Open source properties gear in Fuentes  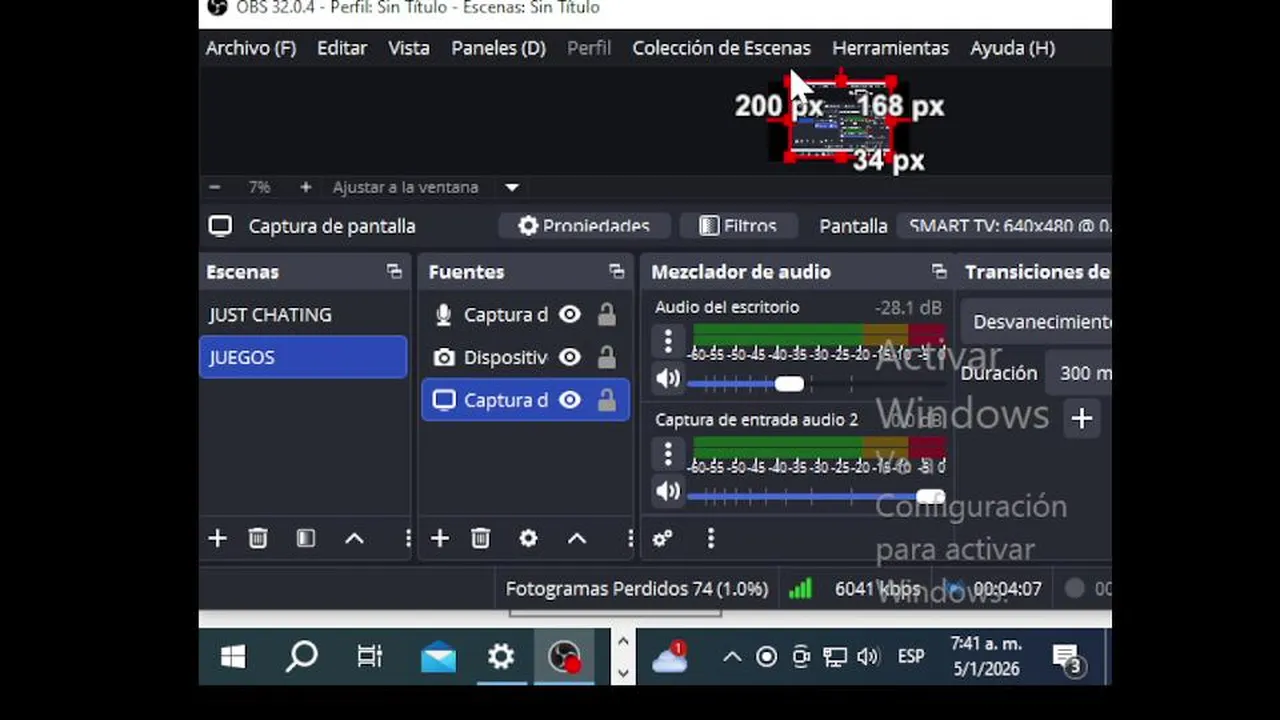[x=528, y=538]
